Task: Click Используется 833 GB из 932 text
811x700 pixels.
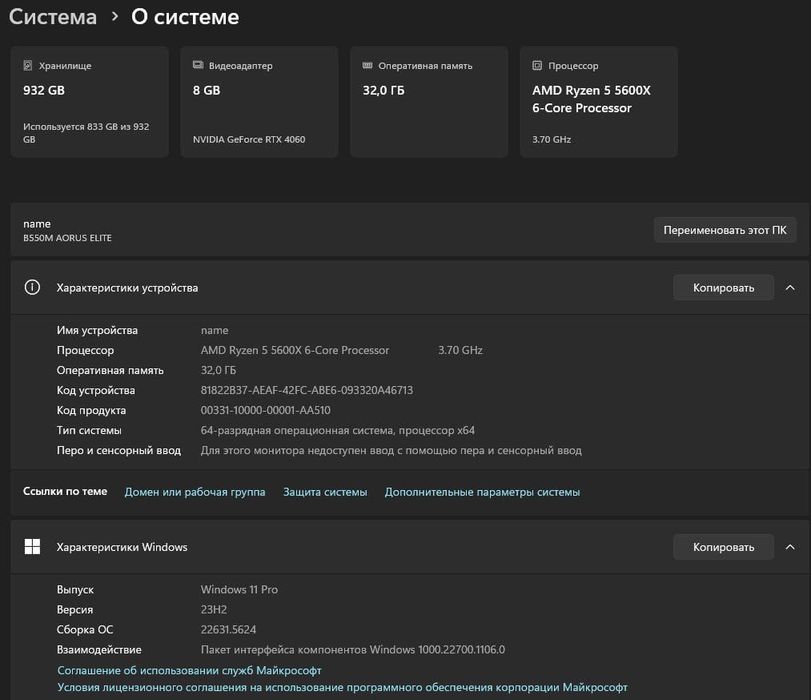Action: pyautogui.click(x=86, y=133)
